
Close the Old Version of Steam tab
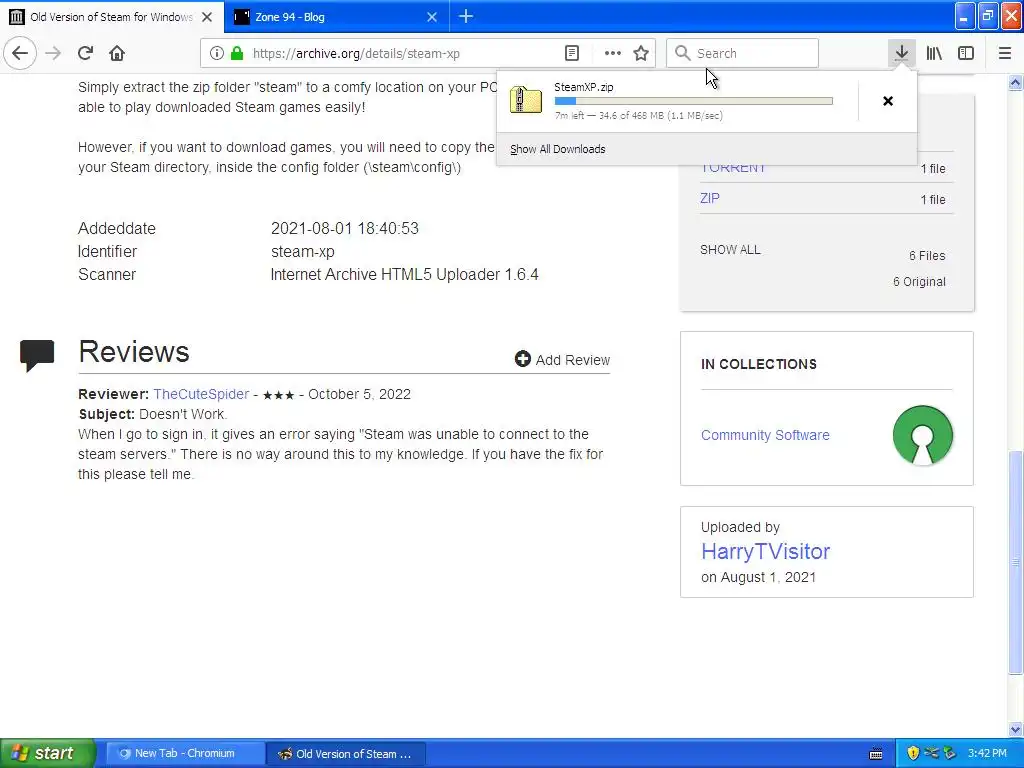(207, 17)
